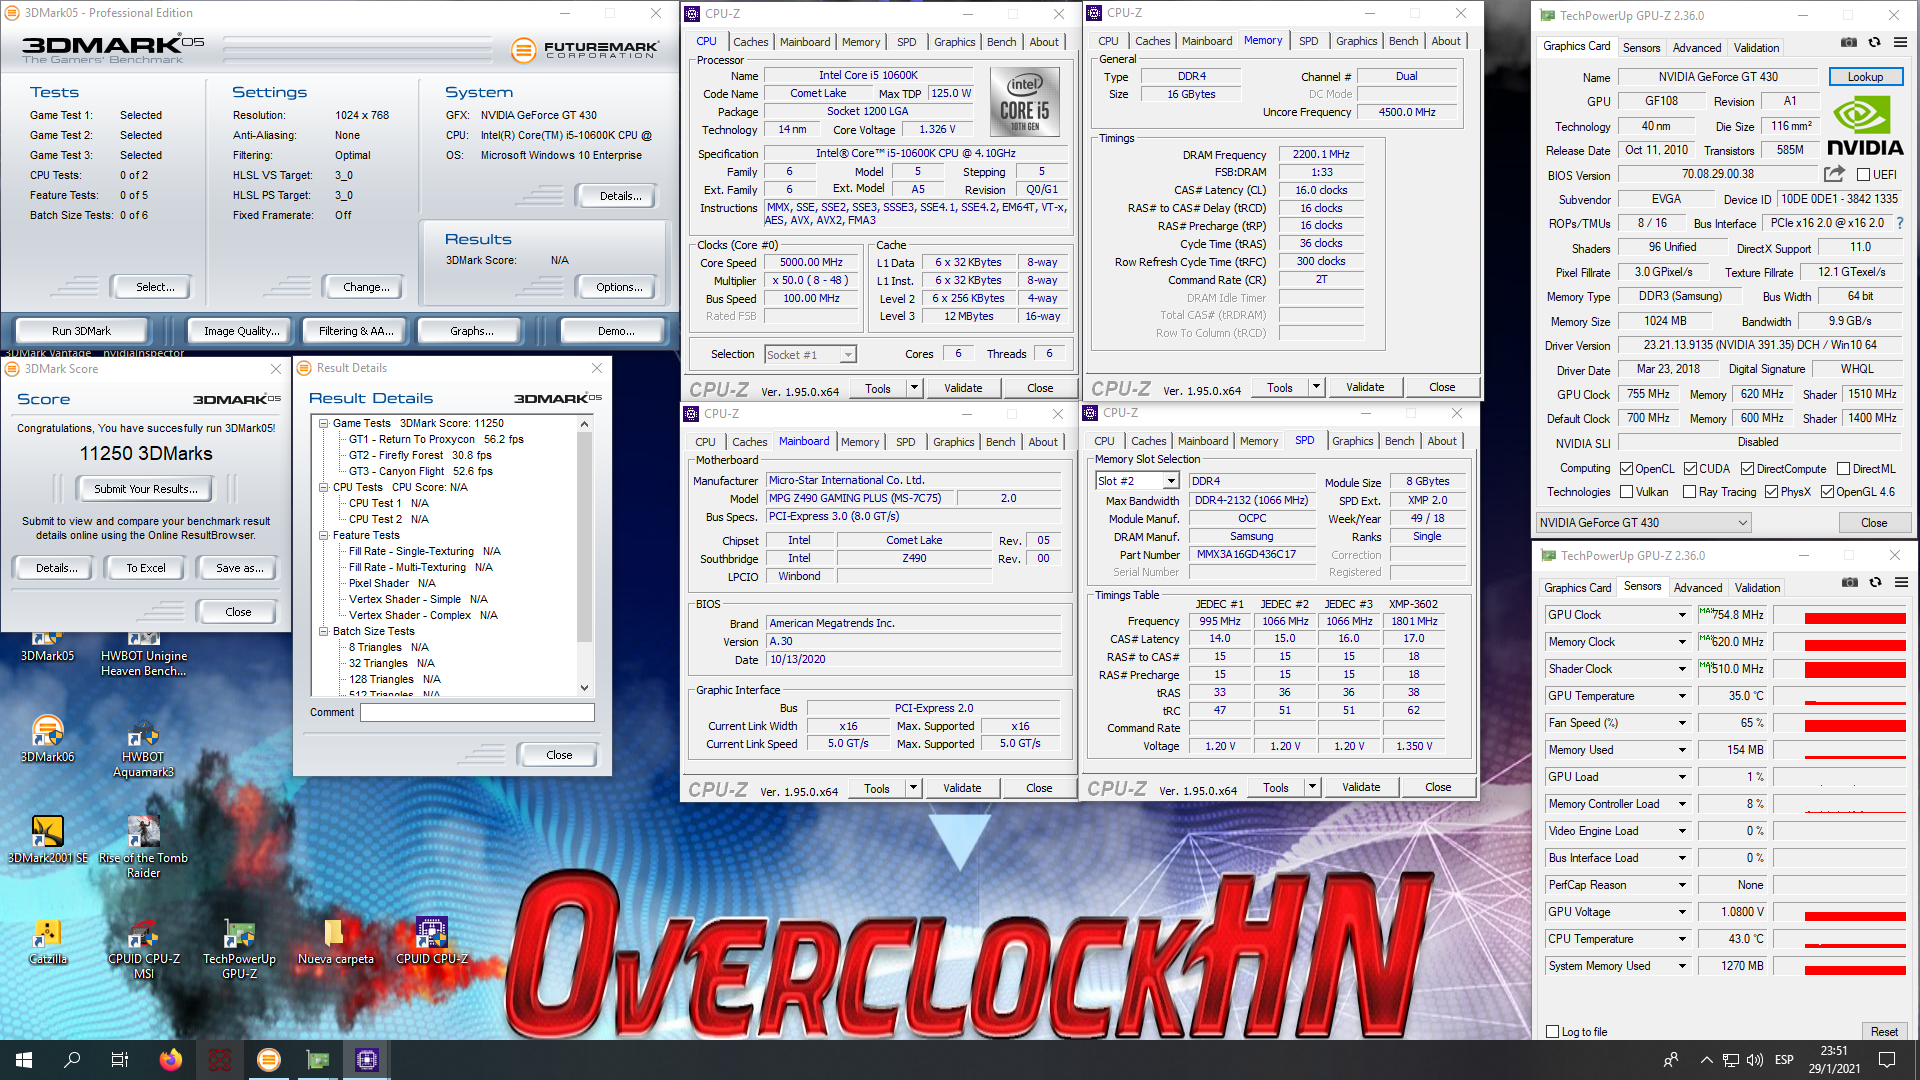1920x1080 pixels.
Task: Open Graphics tab in CPU-Z Mainboard window
Action: coord(953,442)
